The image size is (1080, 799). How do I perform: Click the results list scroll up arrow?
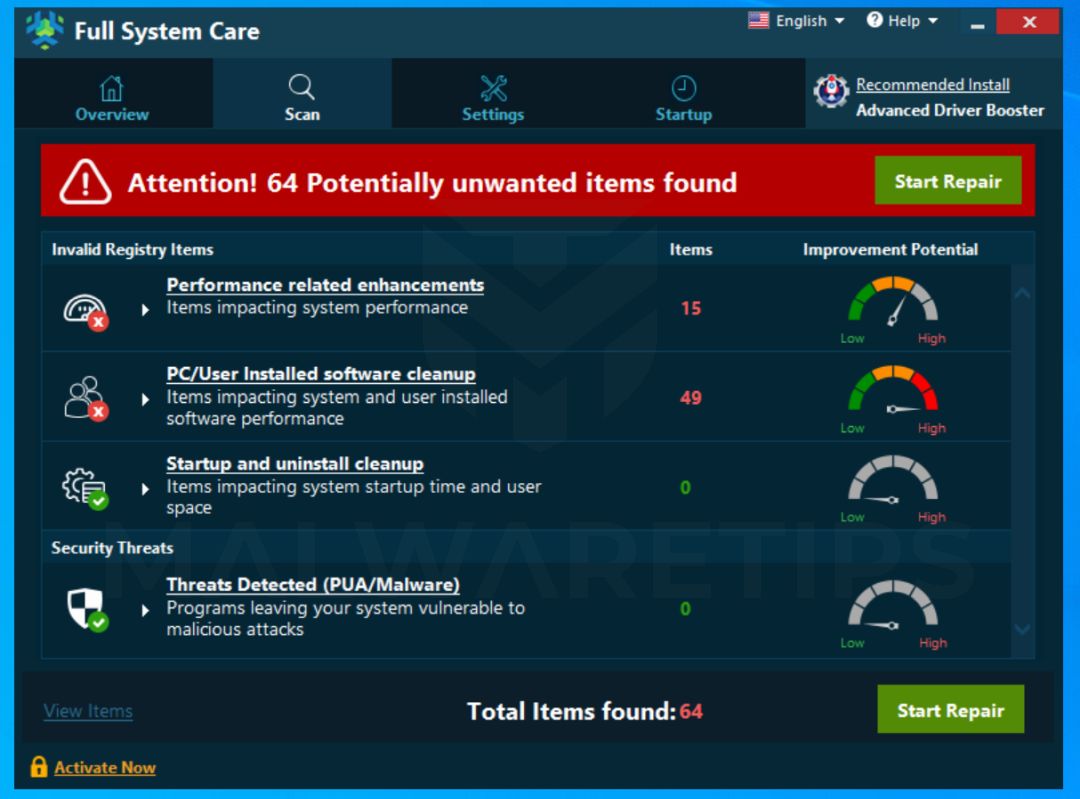pyautogui.click(x=1023, y=293)
